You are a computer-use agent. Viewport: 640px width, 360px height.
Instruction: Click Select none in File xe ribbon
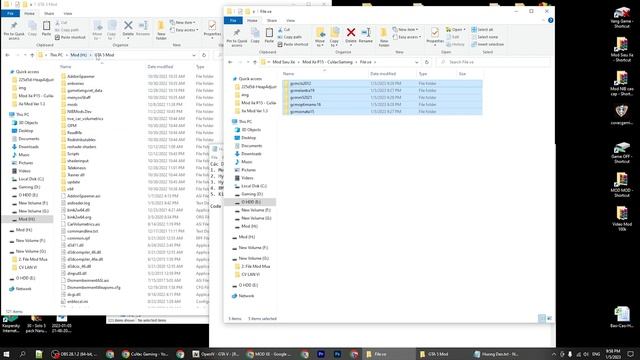[484, 37]
